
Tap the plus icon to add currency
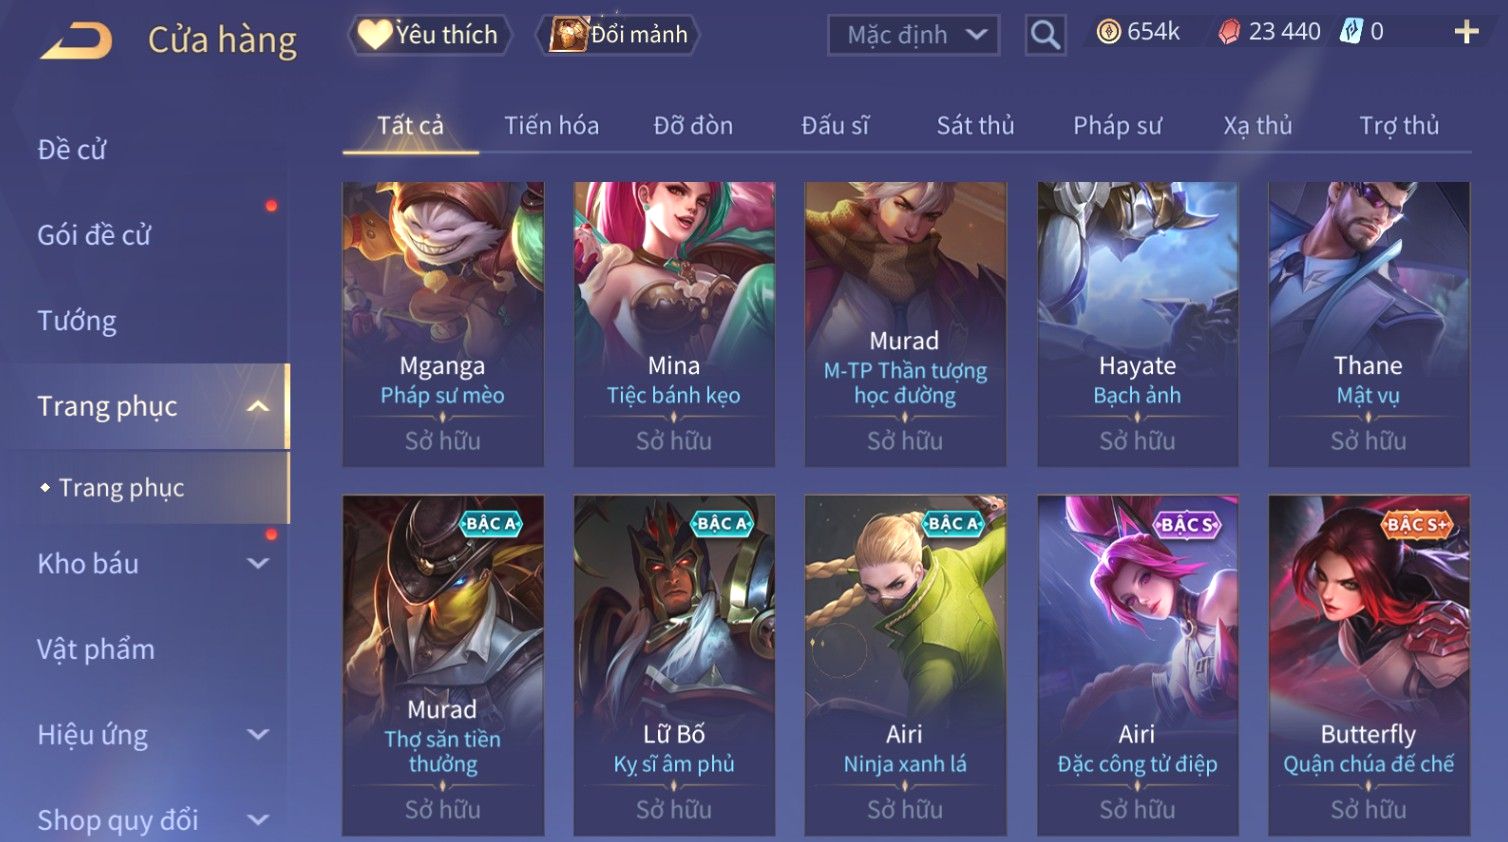pos(1466,32)
